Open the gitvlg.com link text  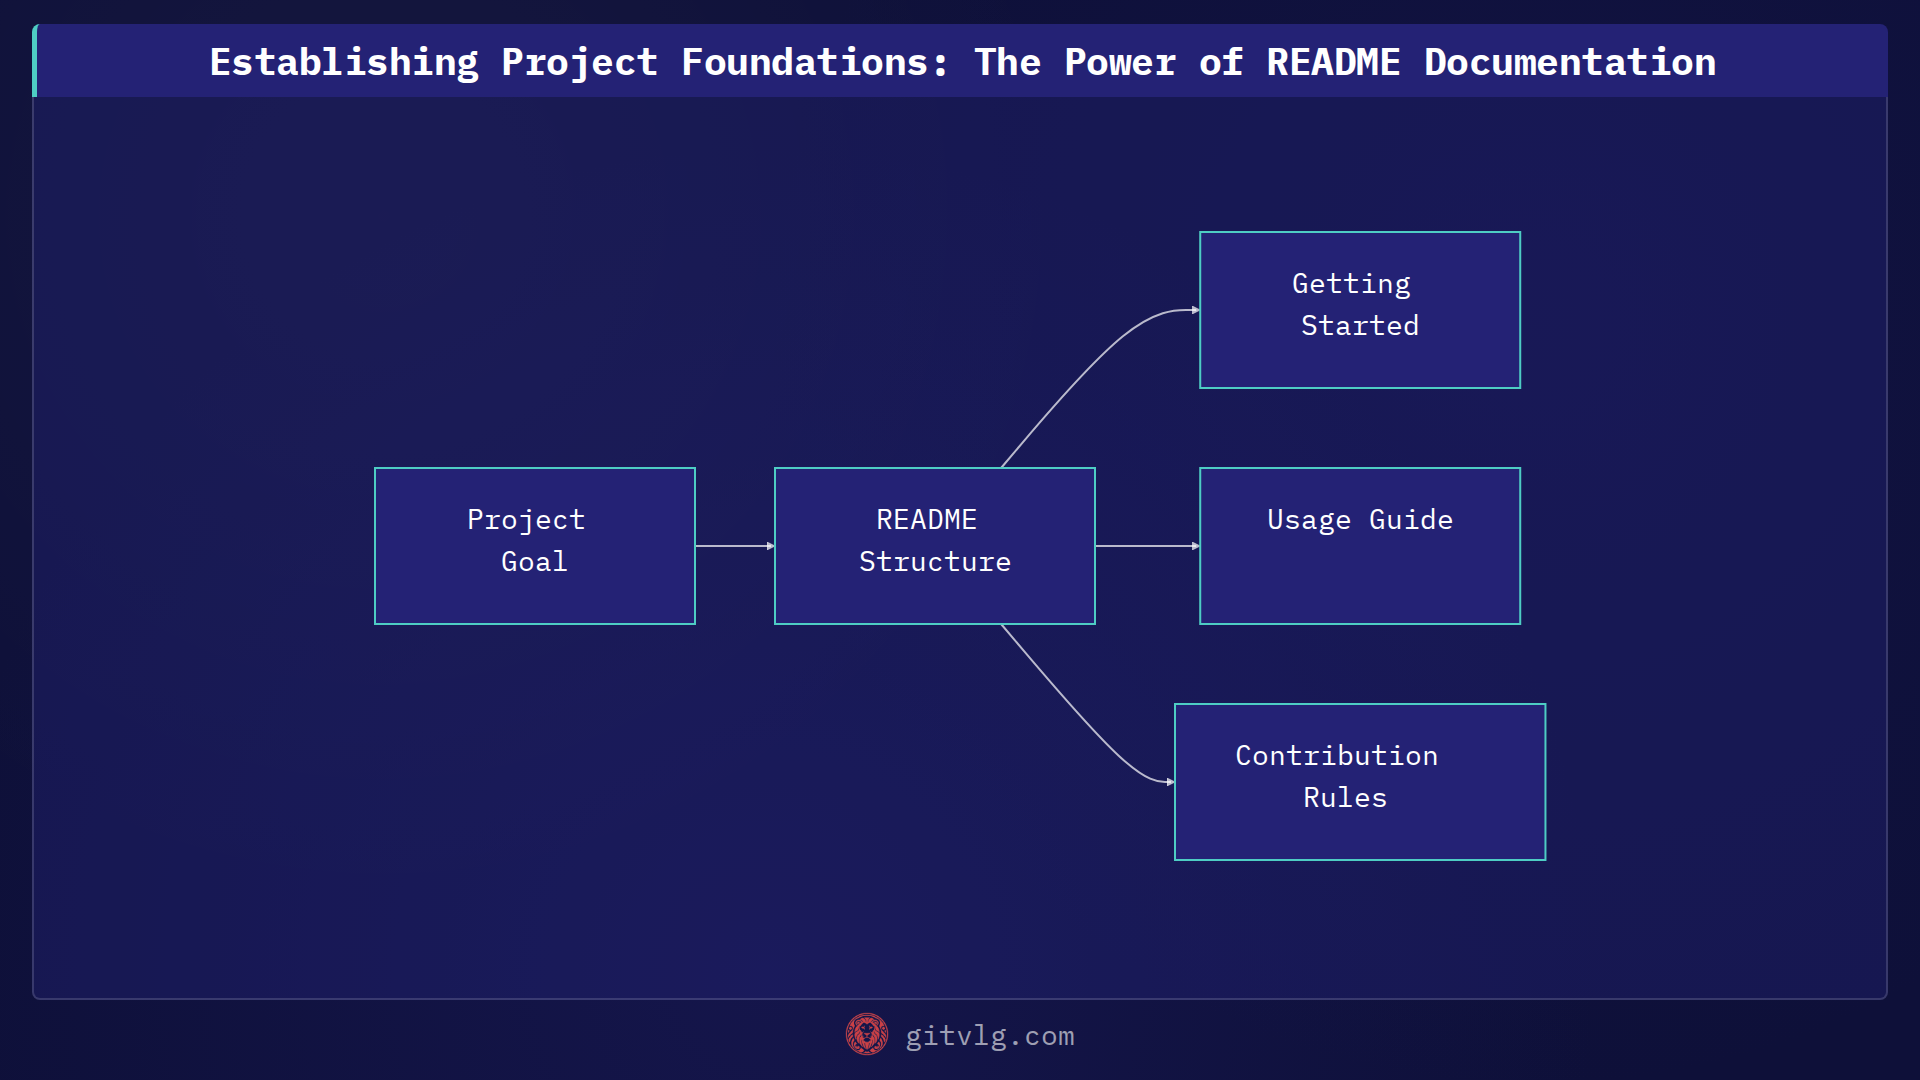[x=990, y=1036]
